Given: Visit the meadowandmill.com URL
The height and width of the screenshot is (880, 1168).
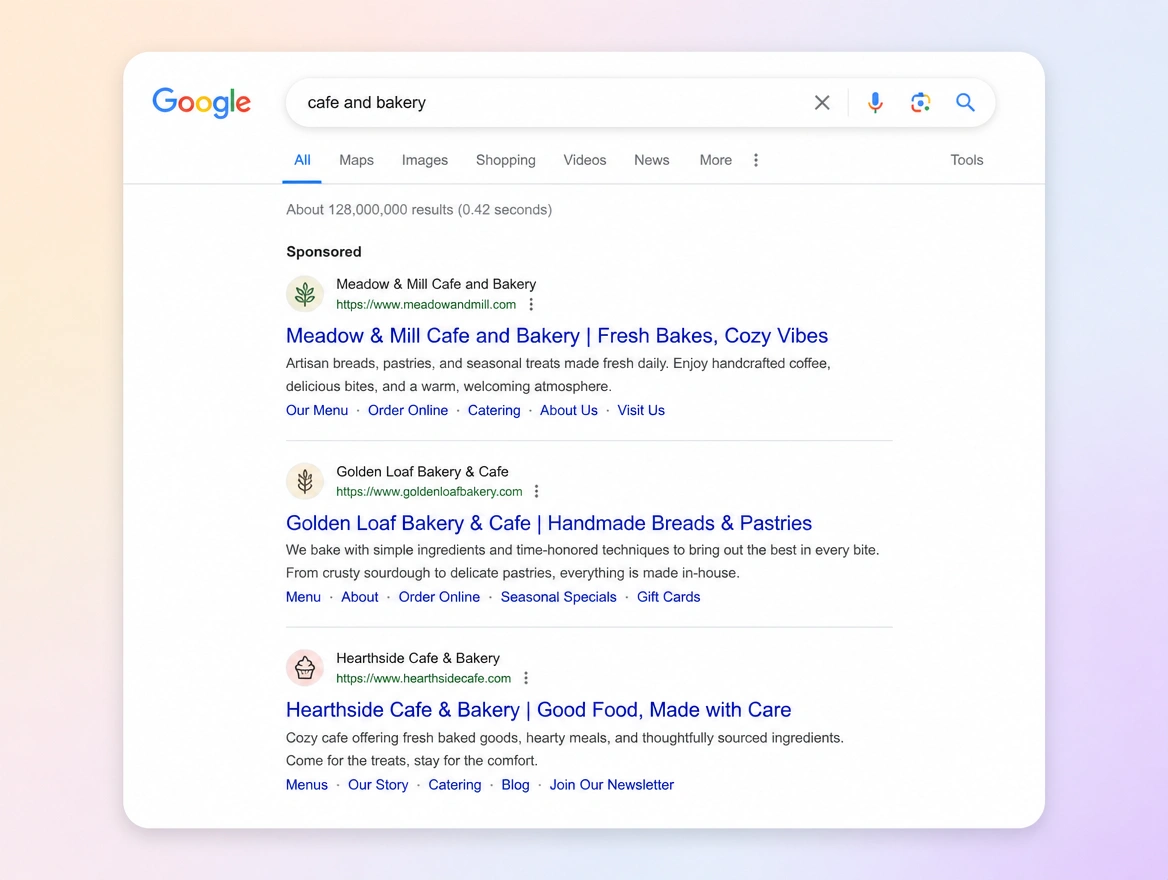Looking at the screenshot, I should tap(426, 304).
